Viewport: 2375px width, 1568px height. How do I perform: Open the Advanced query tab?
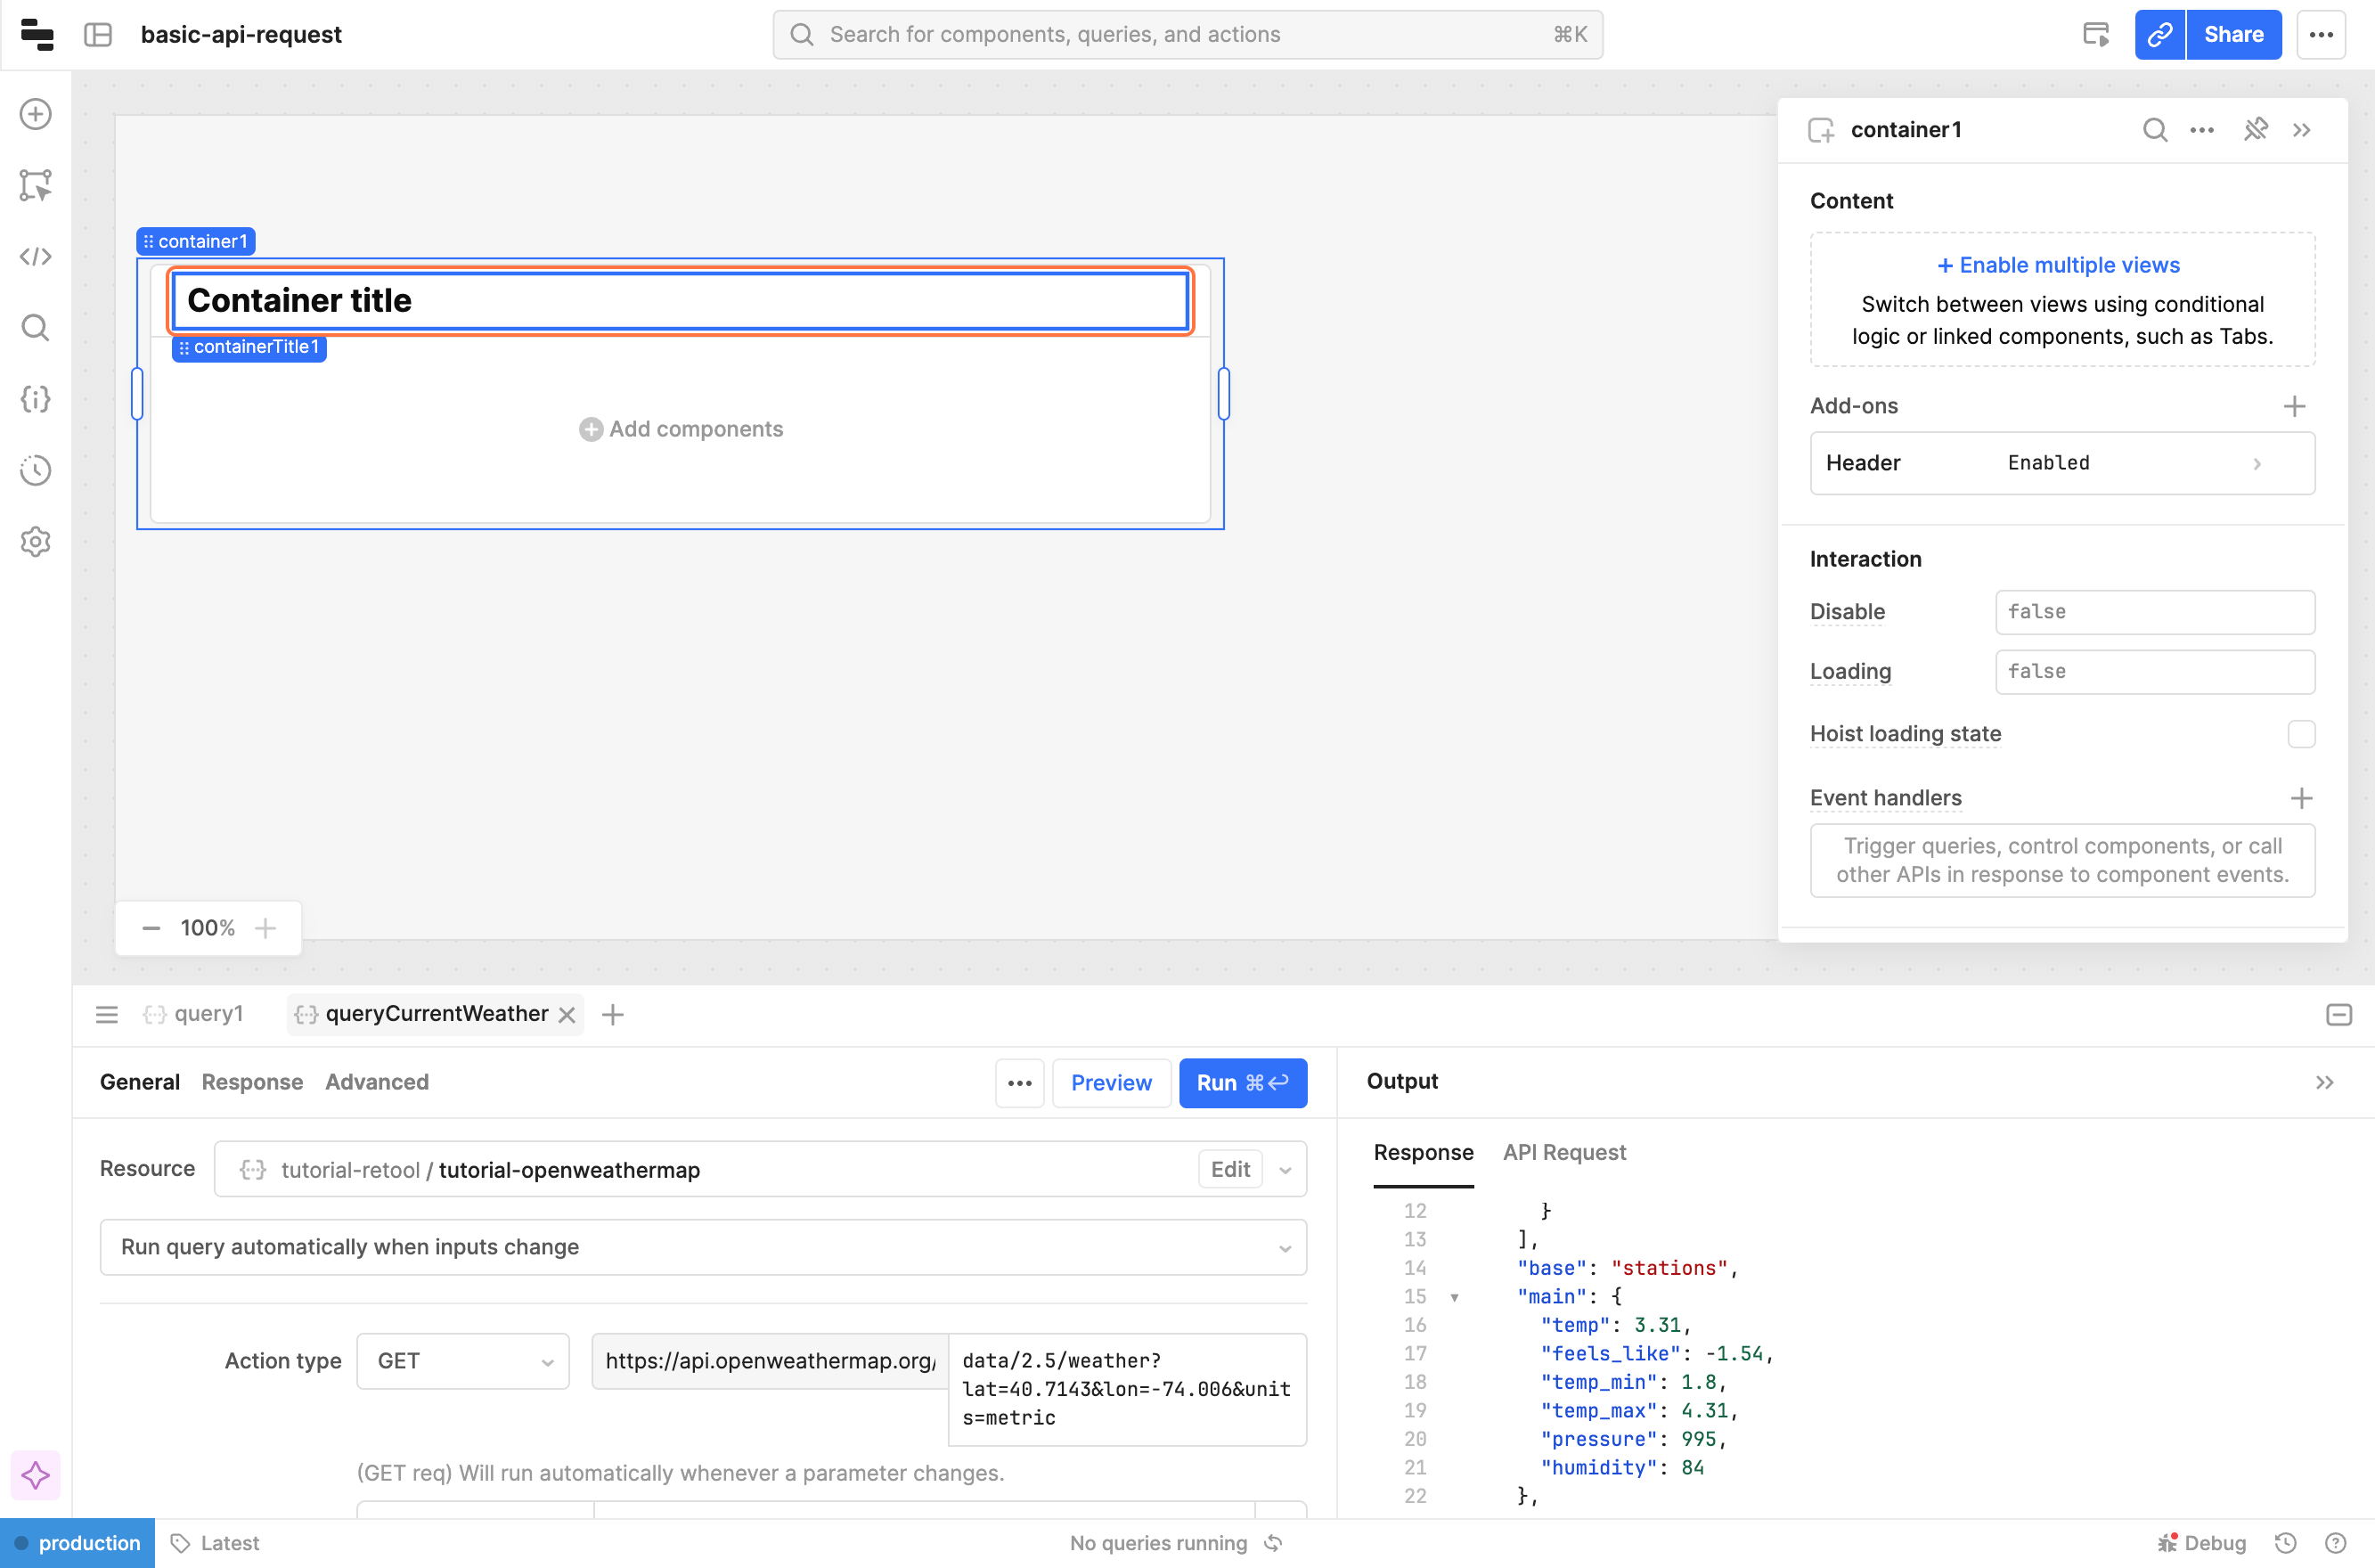coord(377,1082)
